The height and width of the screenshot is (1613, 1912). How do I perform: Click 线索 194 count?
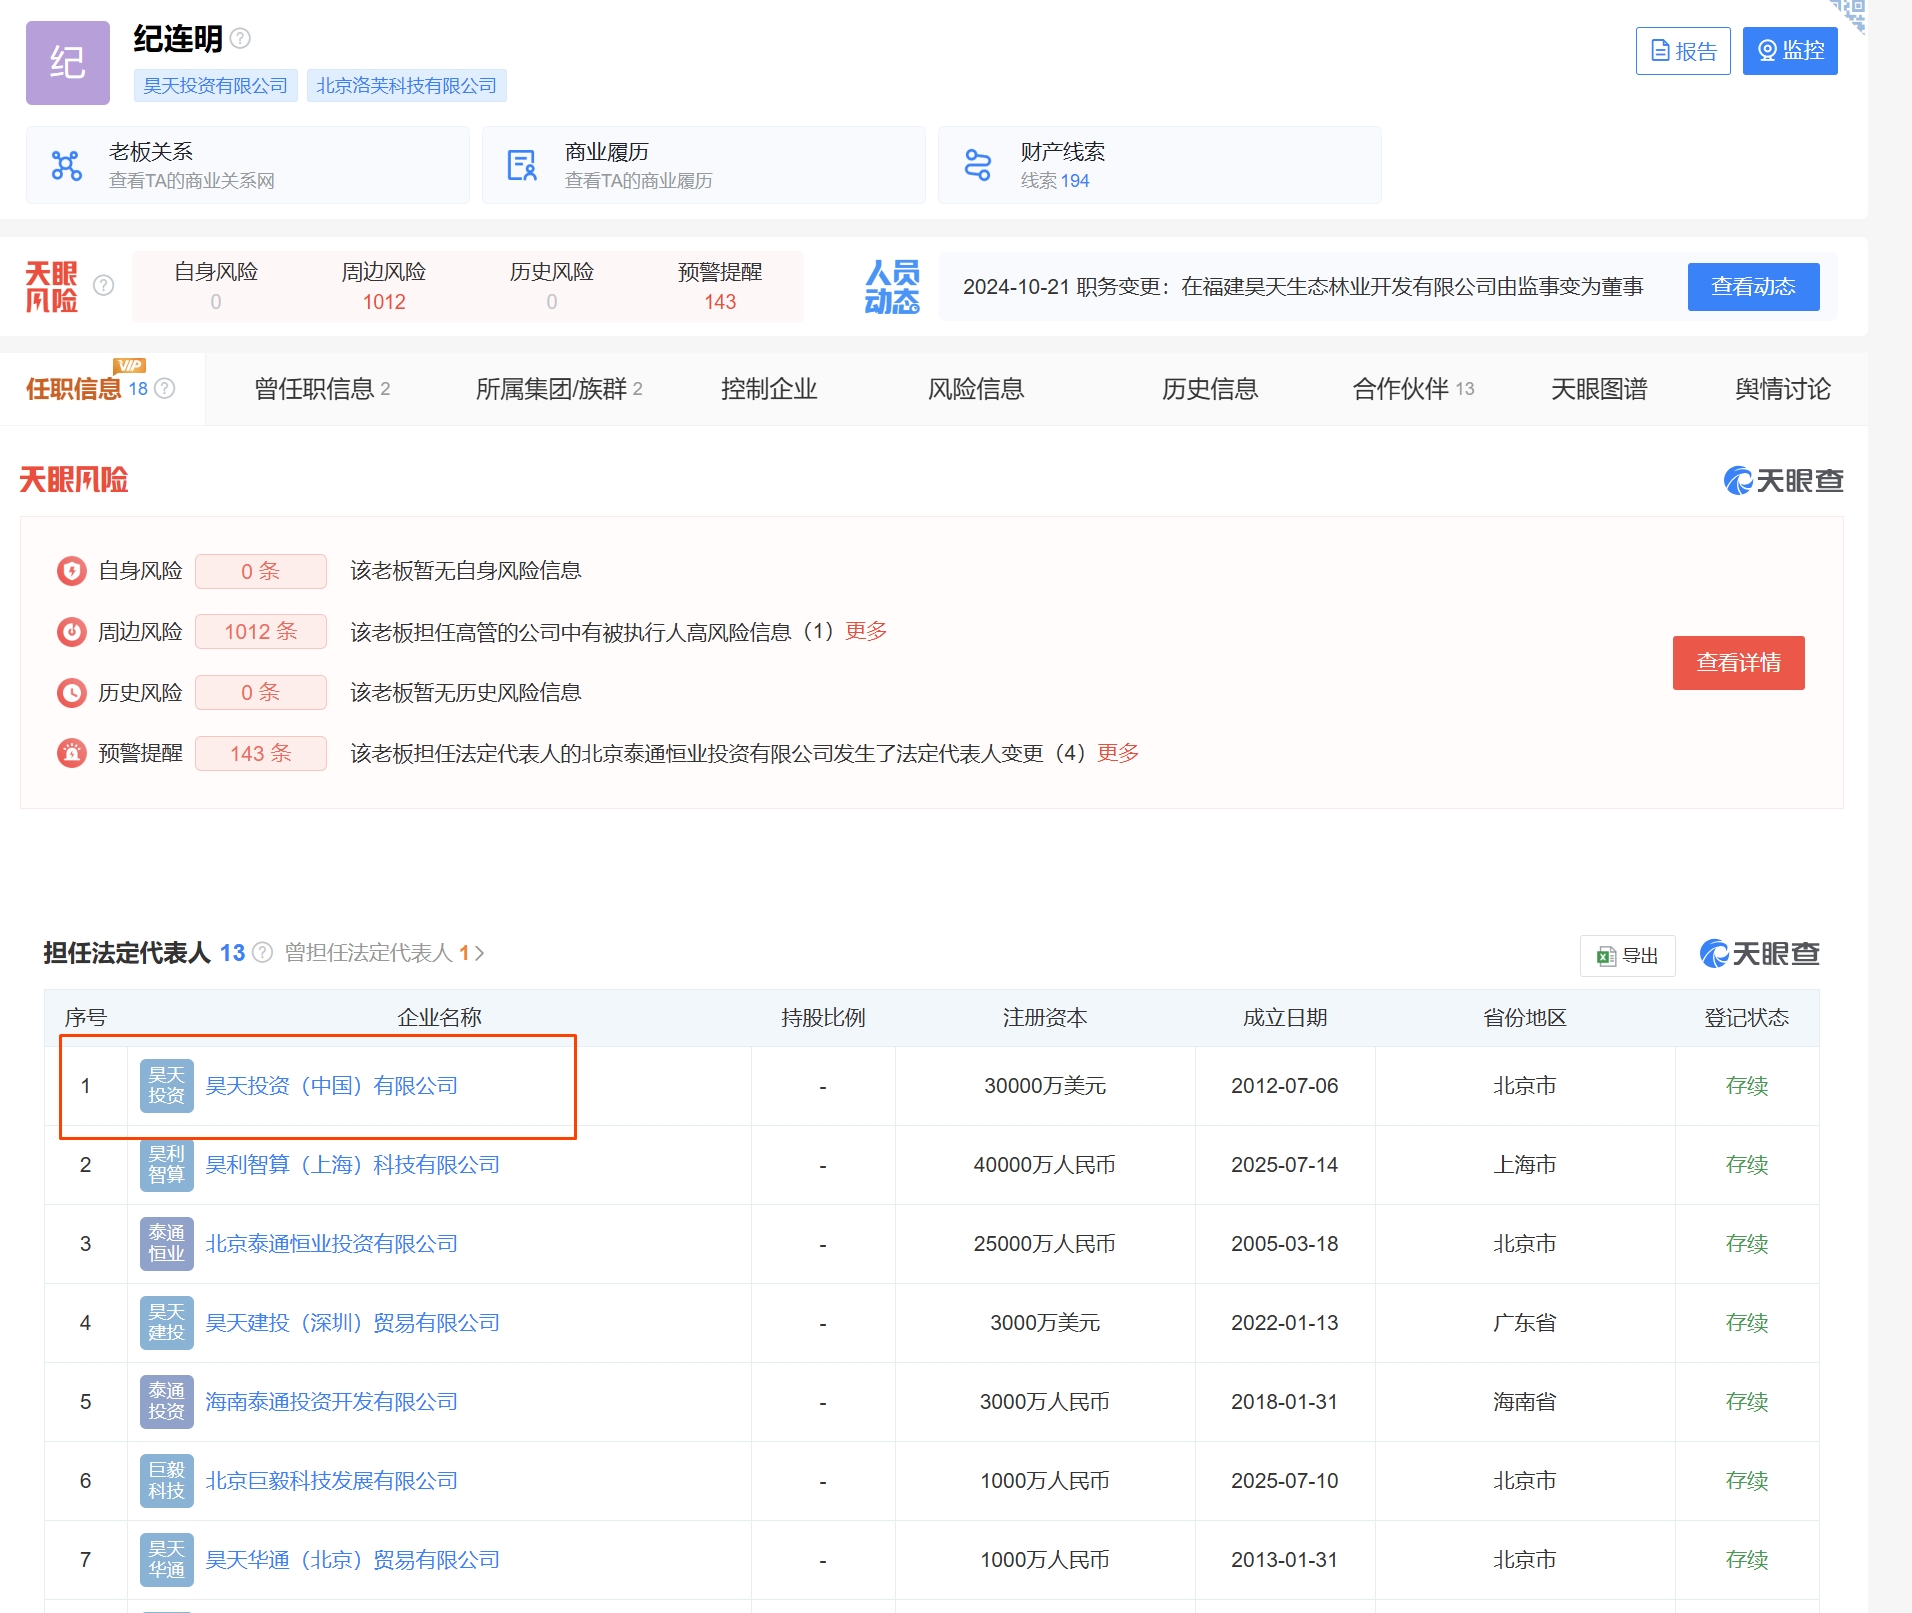click(x=1055, y=181)
